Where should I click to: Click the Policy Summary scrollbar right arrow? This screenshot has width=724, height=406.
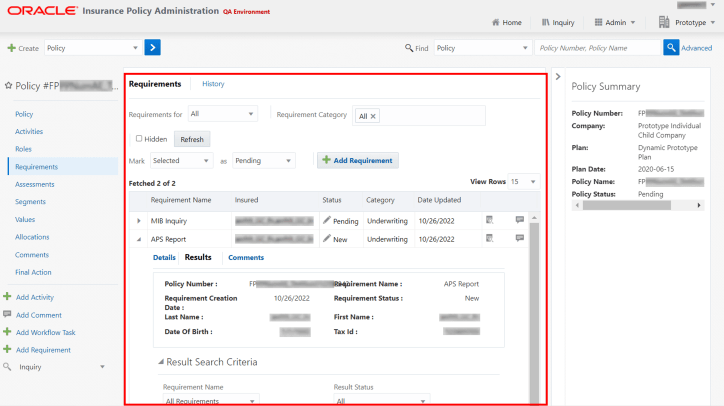coord(699,205)
